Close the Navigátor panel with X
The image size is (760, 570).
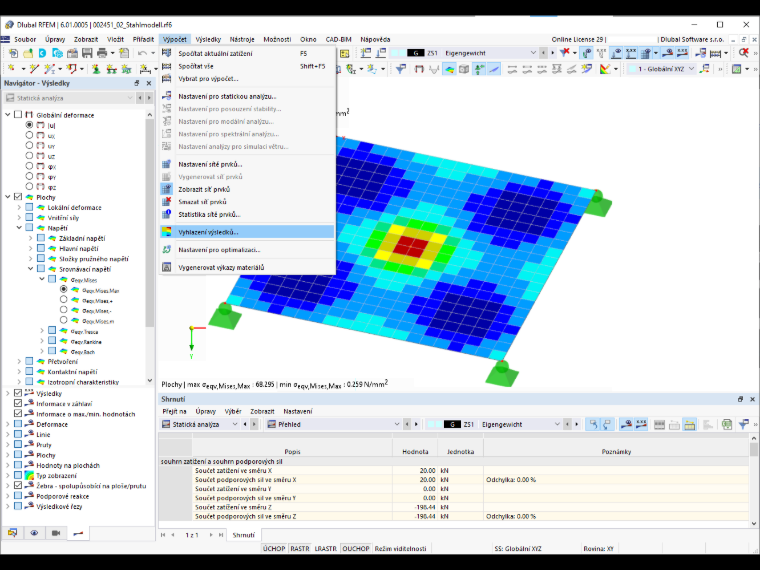coord(149,83)
